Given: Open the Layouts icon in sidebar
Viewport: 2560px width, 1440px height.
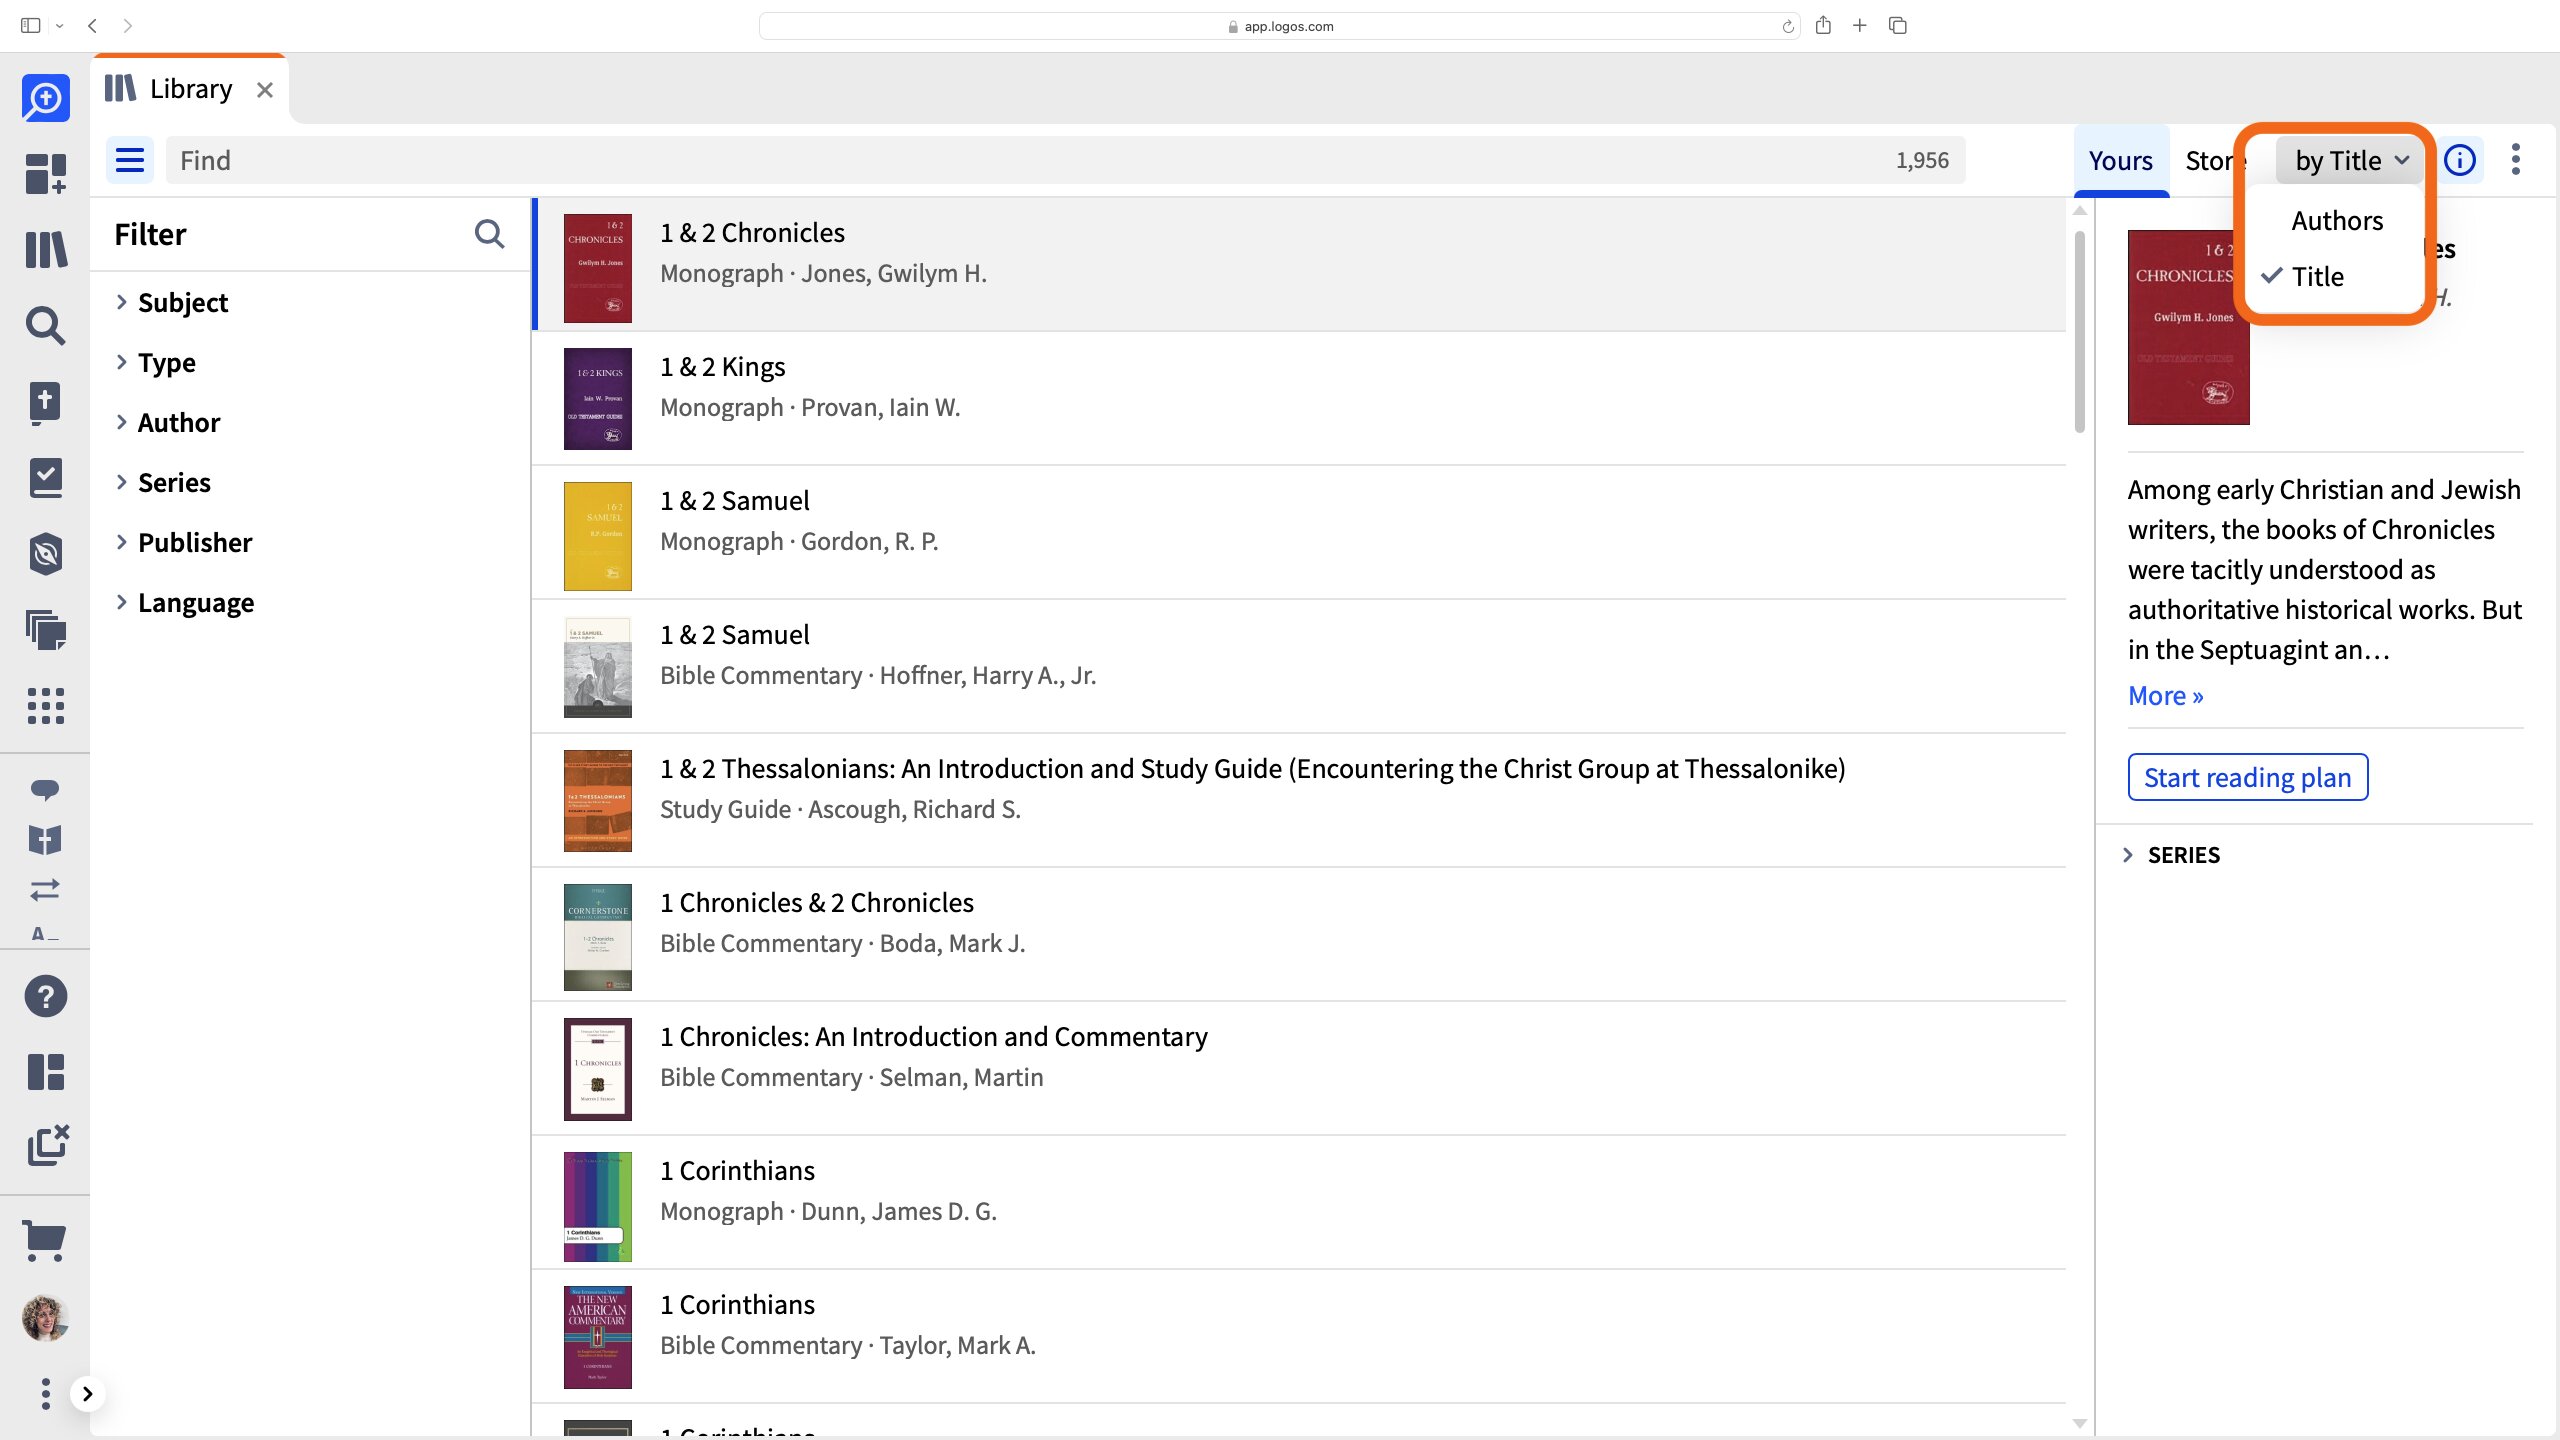Looking at the screenshot, I should [x=45, y=1072].
